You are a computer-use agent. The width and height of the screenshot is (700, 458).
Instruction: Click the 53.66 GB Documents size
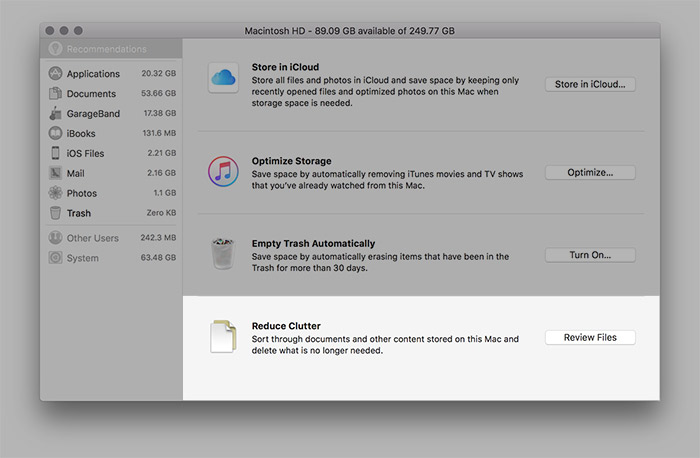click(x=158, y=93)
